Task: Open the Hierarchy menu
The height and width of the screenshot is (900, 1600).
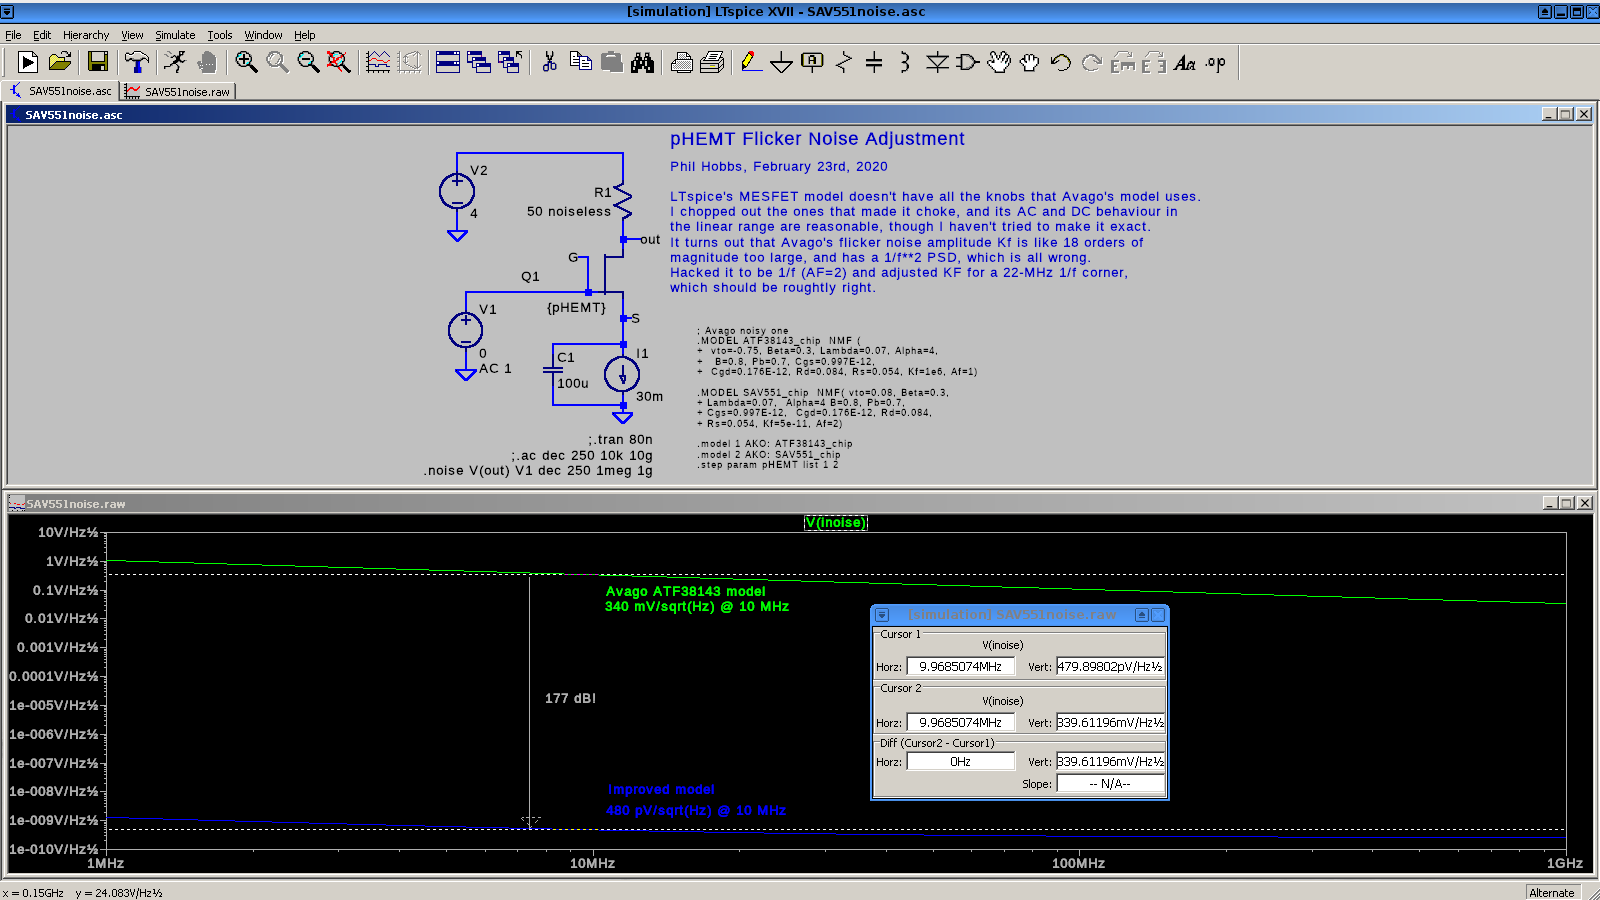Action: click(x=86, y=35)
